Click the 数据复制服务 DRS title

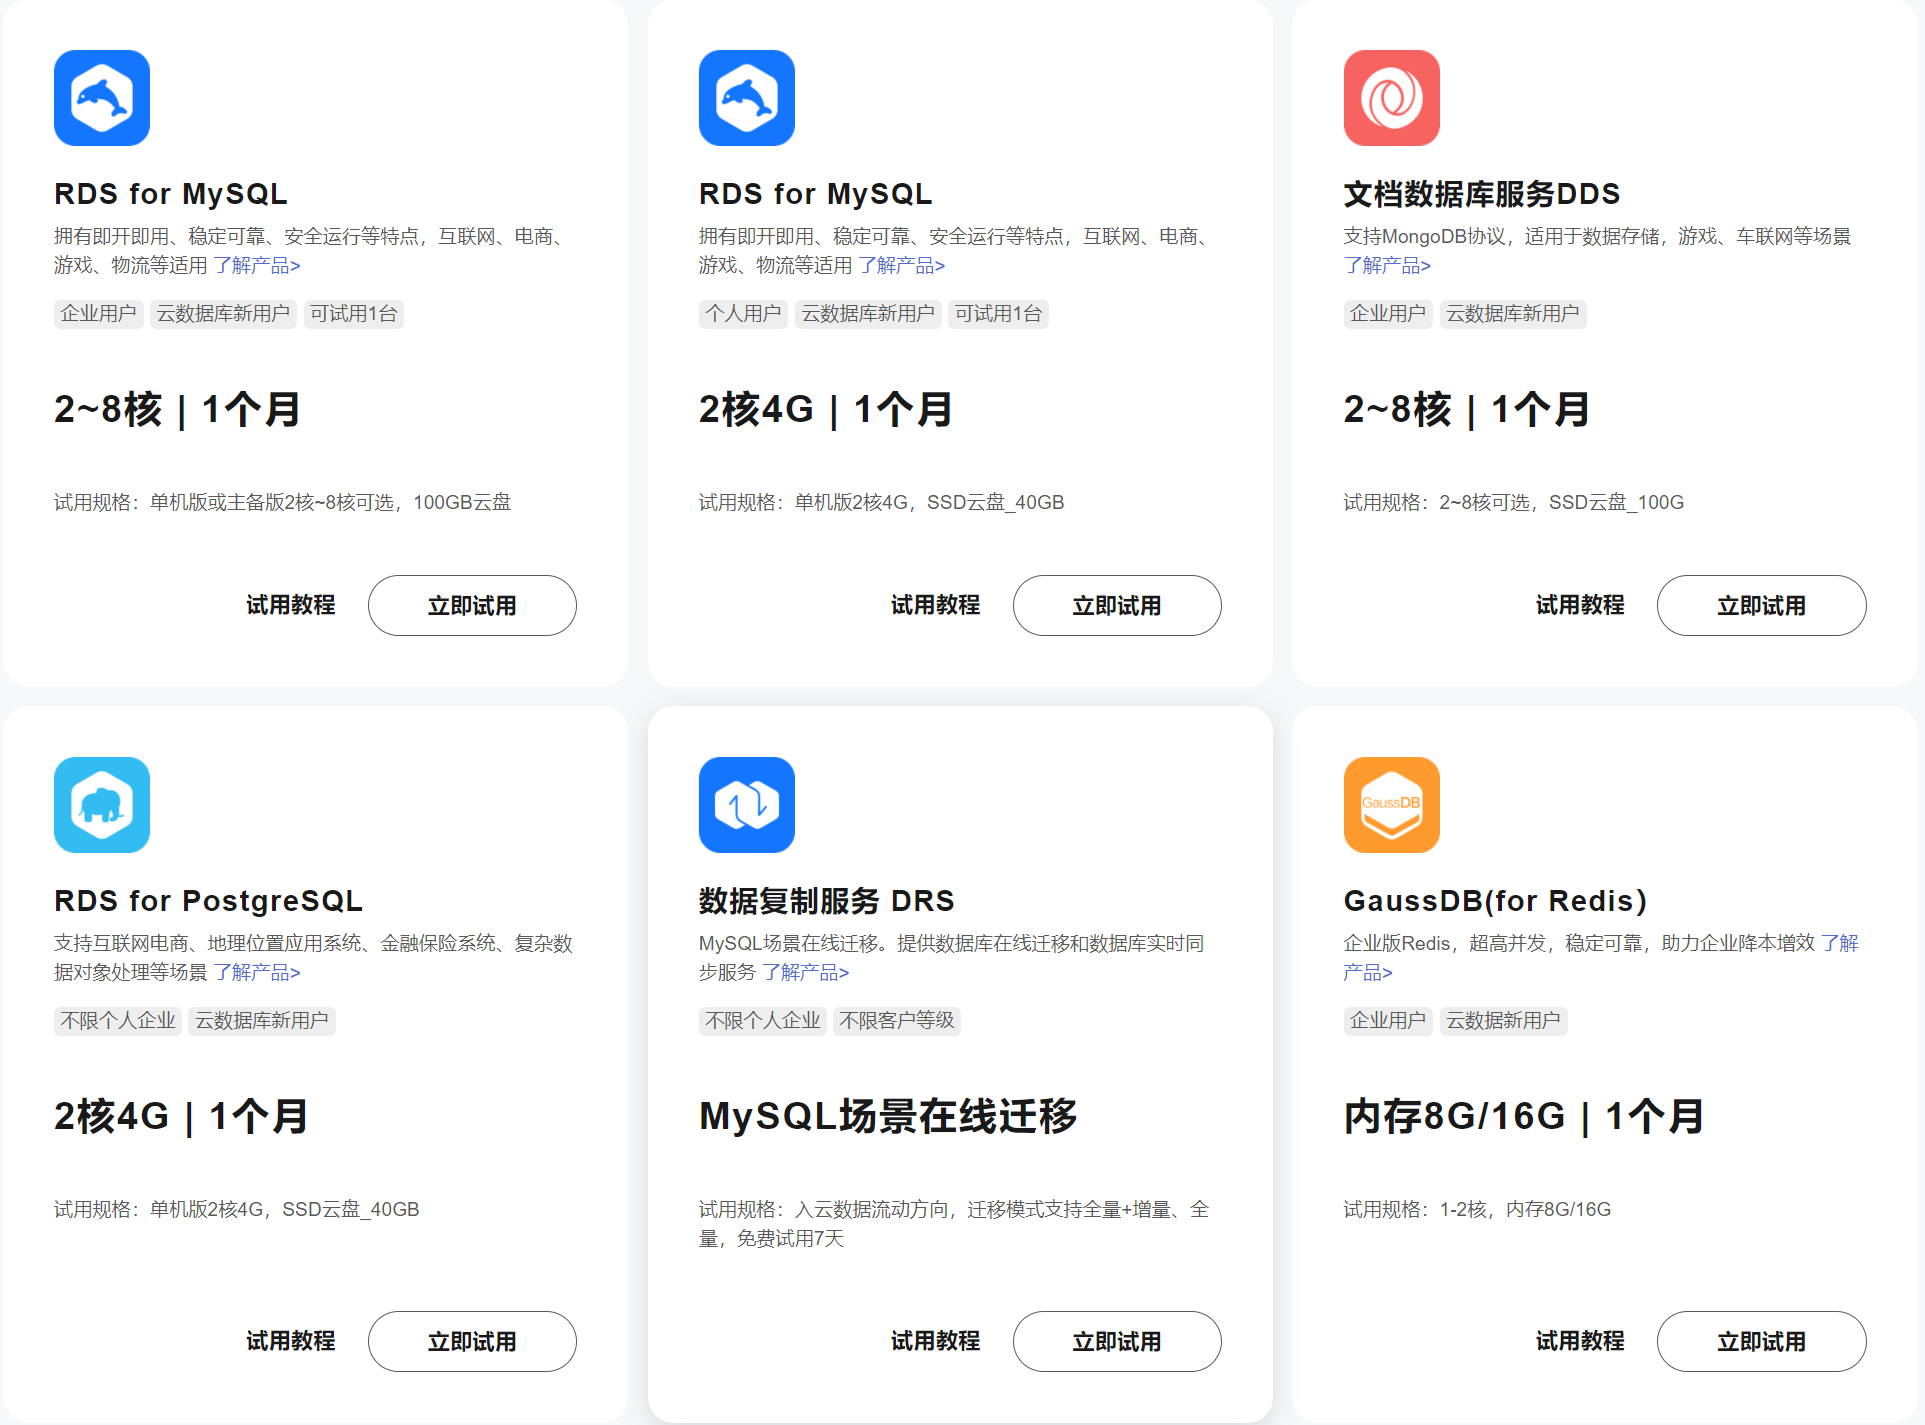tap(826, 901)
